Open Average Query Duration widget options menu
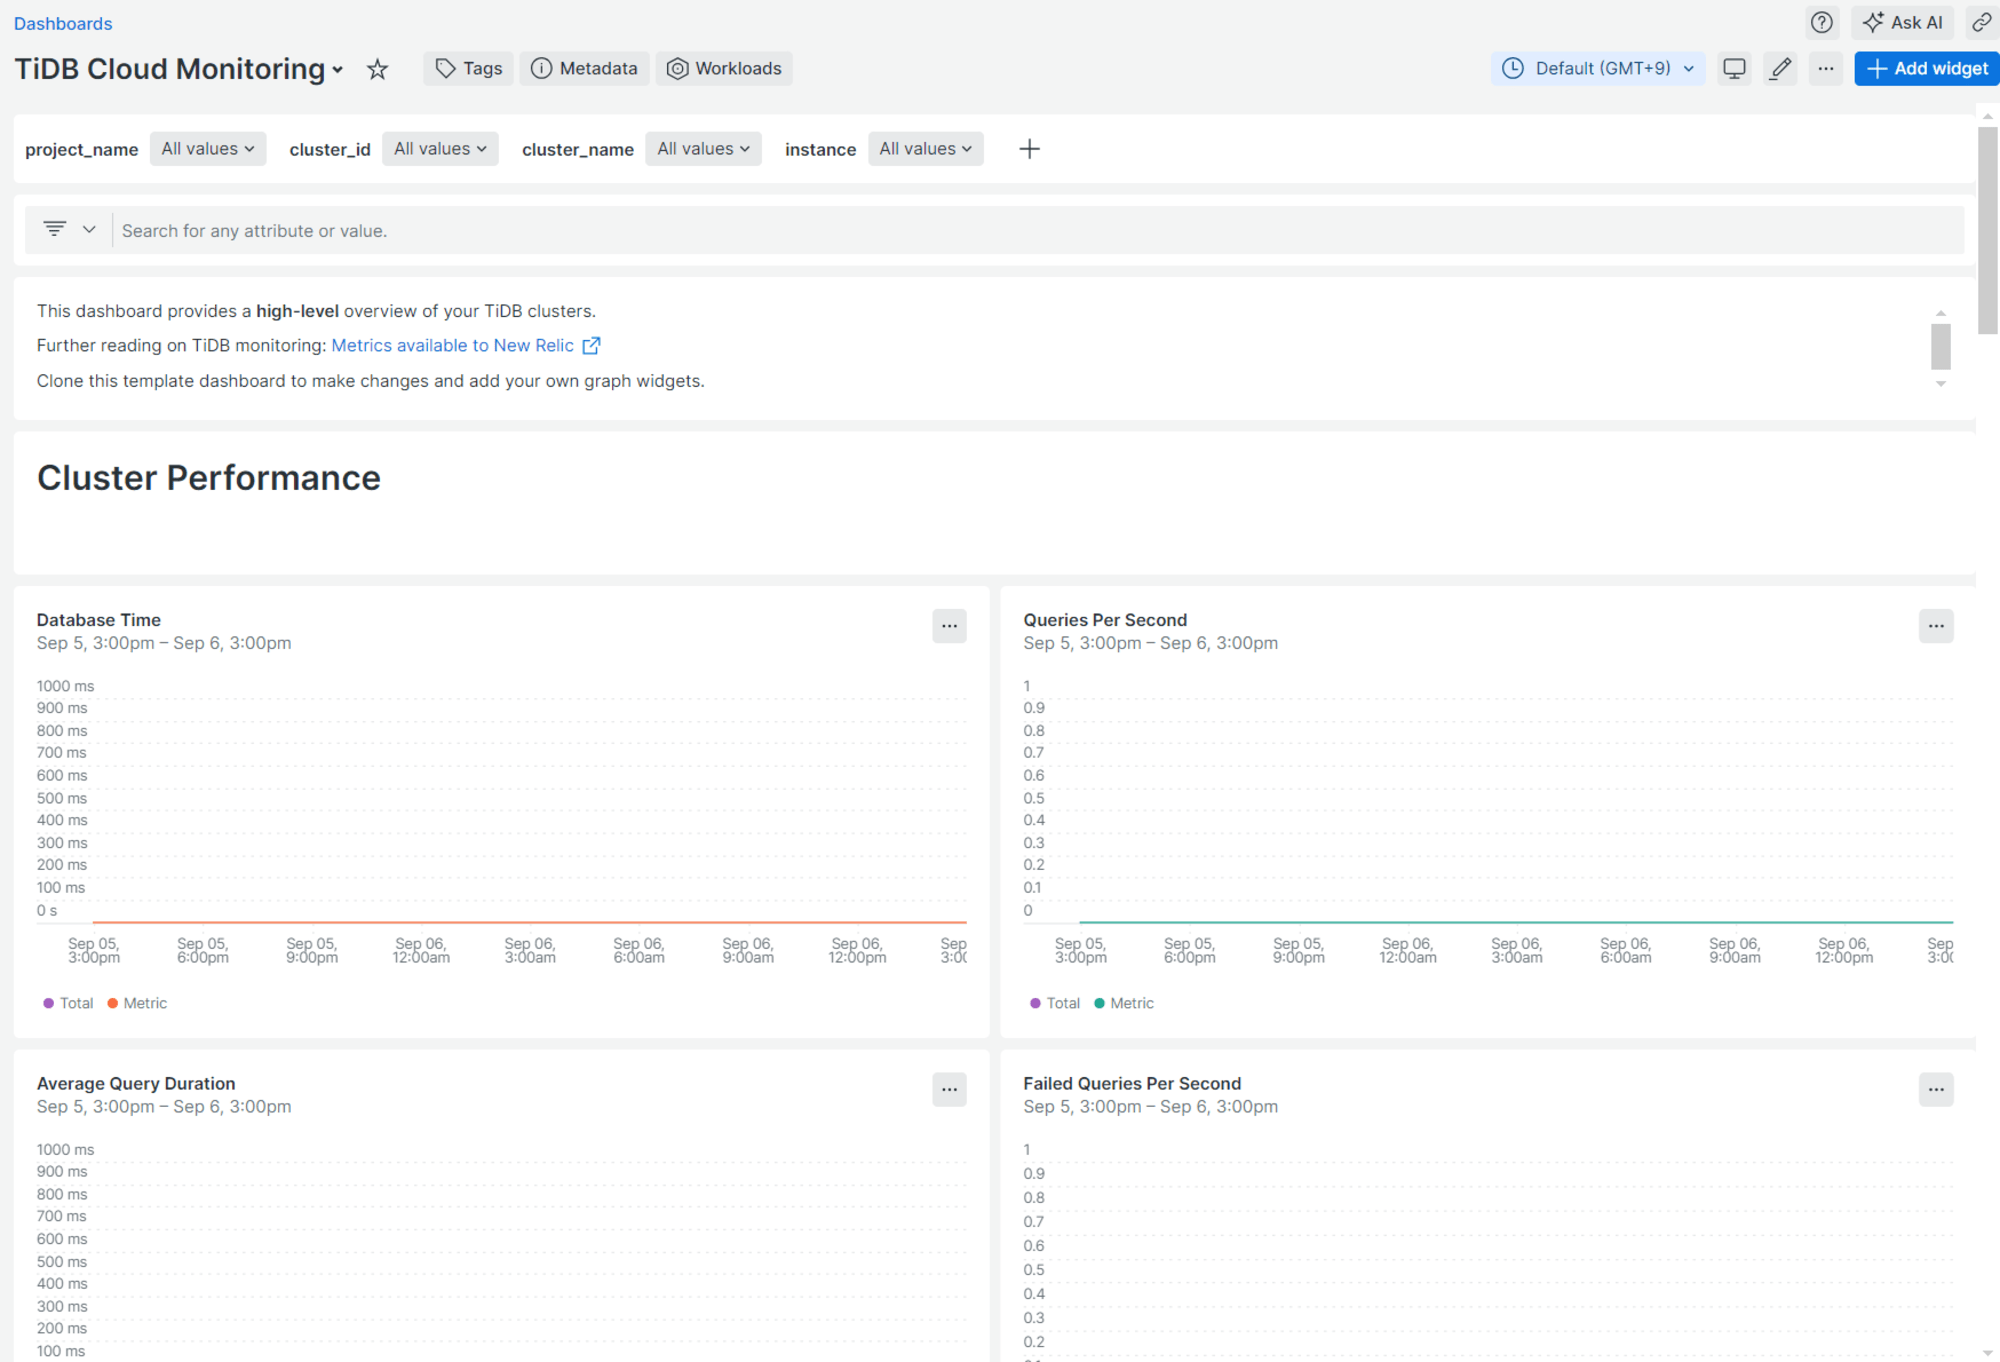The height and width of the screenshot is (1362, 2000). click(949, 1089)
